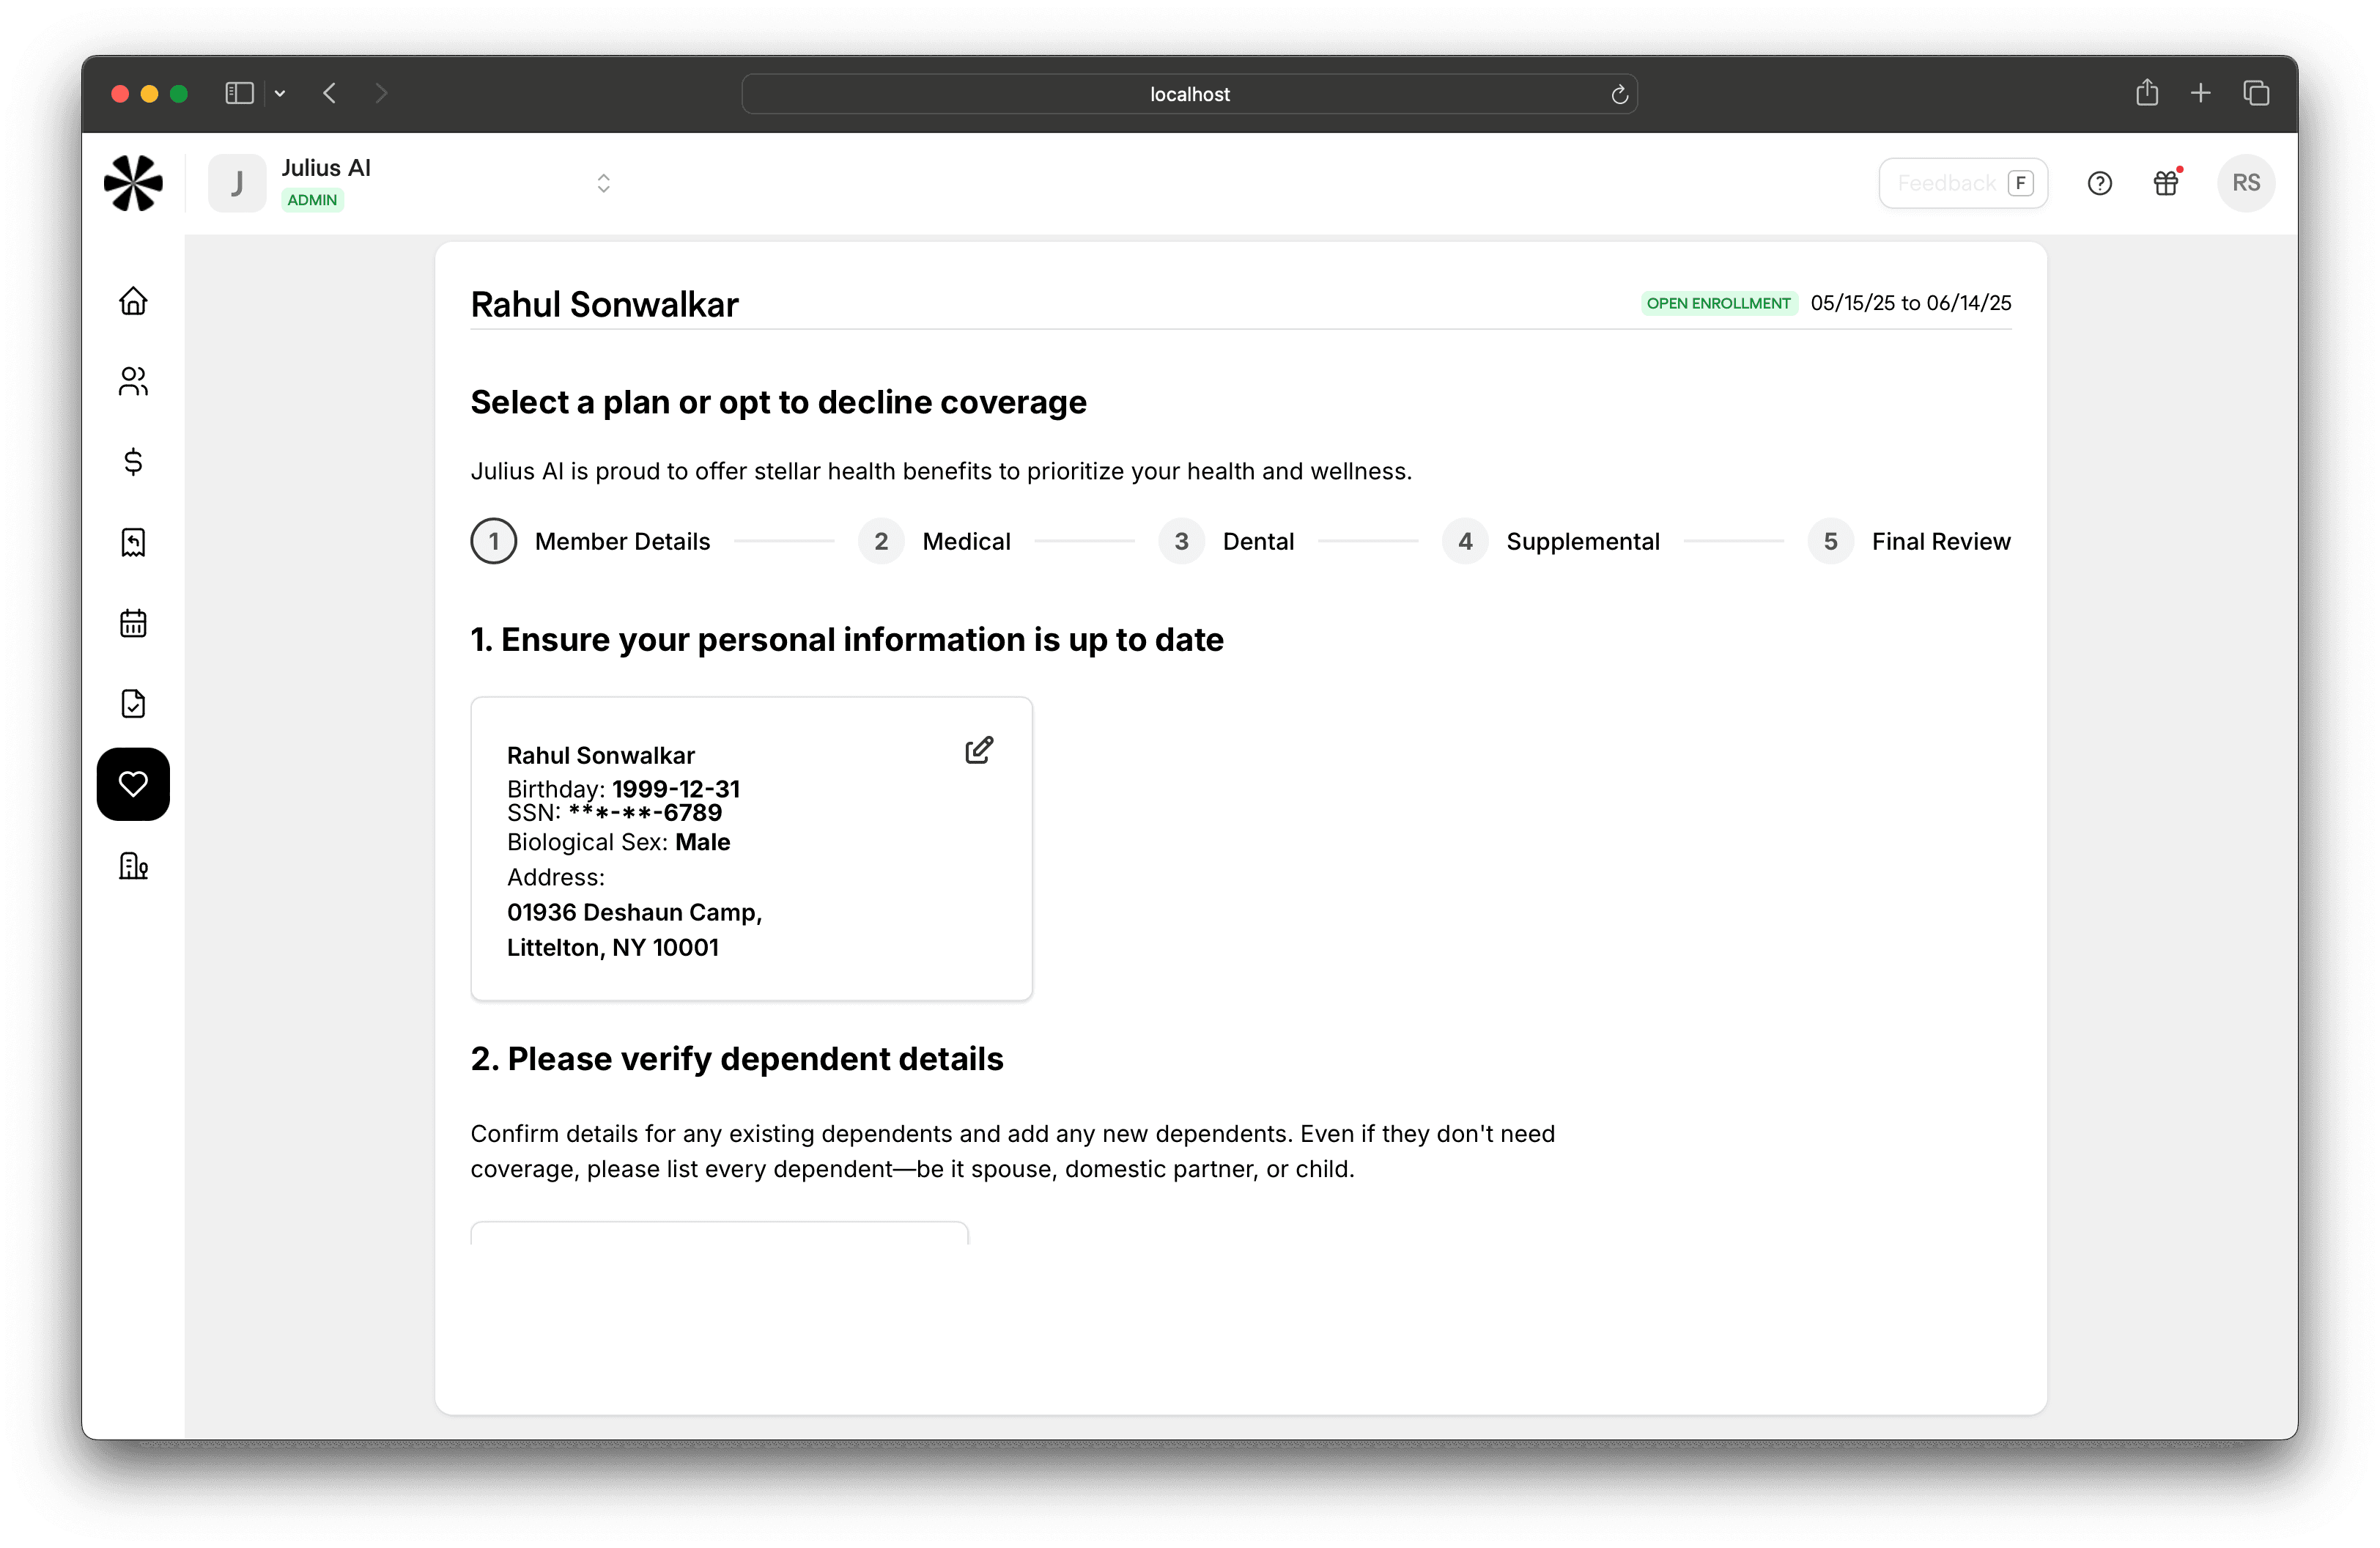Open the People icon in sidebar

(x=133, y=381)
